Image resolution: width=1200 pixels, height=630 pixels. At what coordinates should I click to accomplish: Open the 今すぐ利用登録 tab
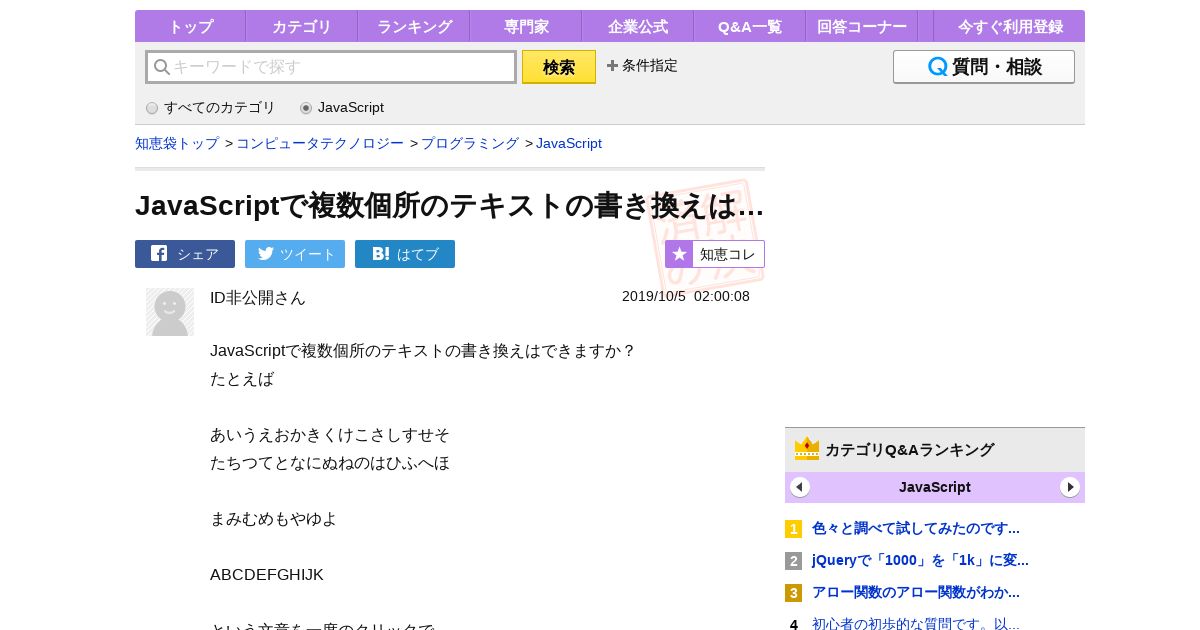click(1009, 27)
